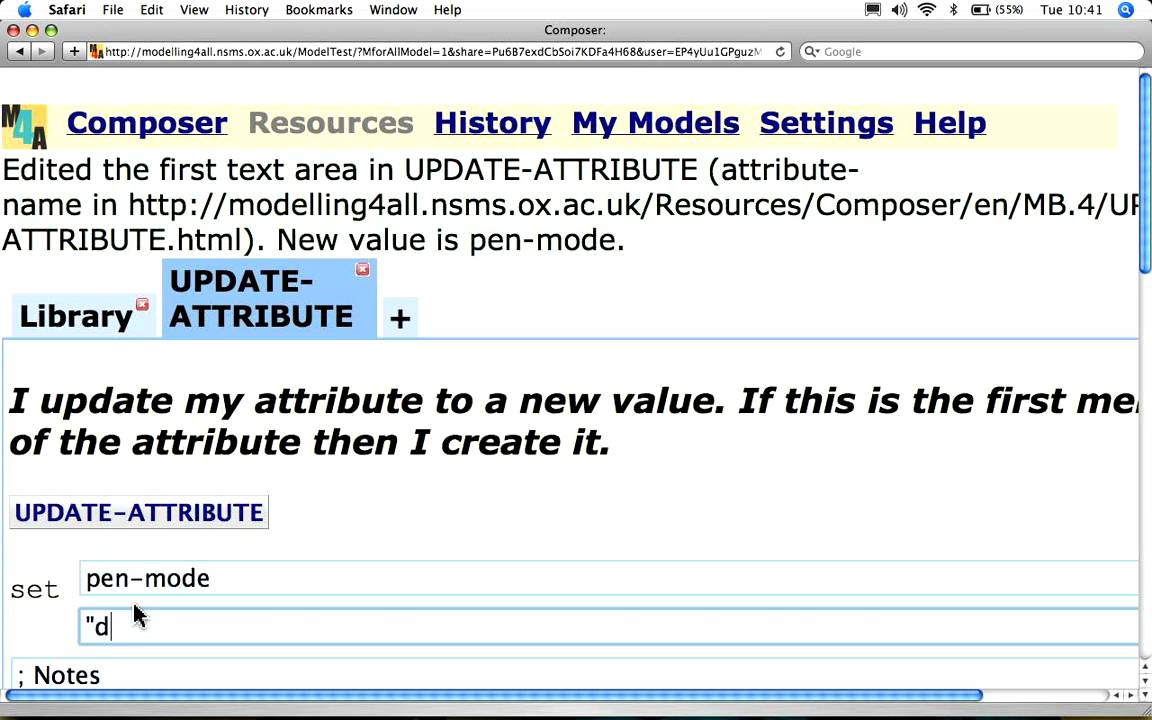Open the Resources link
This screenshot has height=720, width=1152.
331,123
